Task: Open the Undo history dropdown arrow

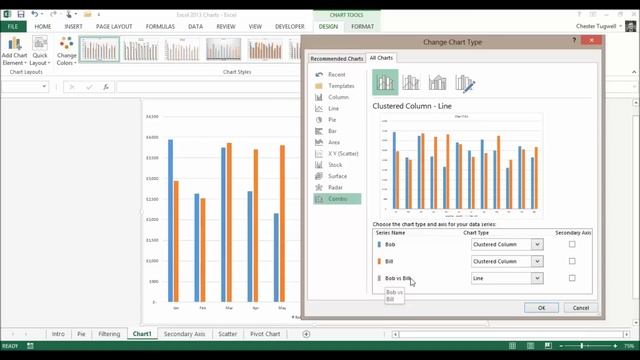Action: click(x=42, y=15)
